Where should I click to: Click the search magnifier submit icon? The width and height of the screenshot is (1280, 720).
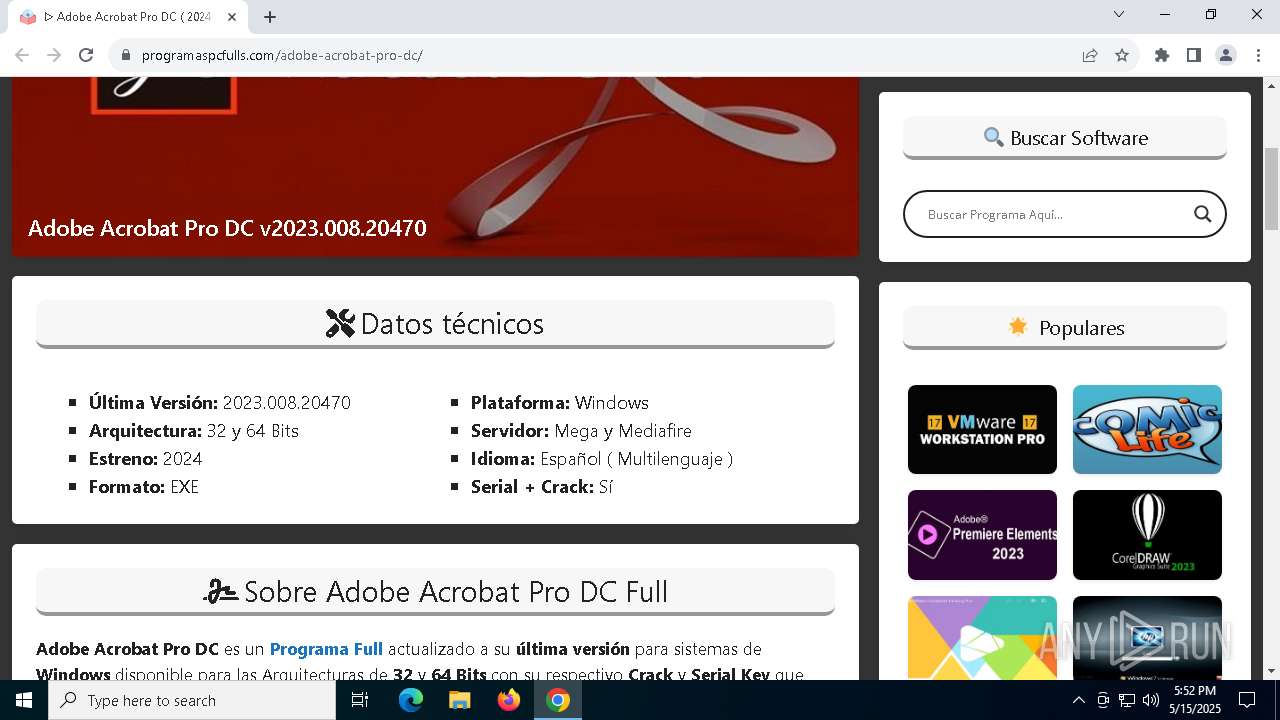(x=1202, y=214)
